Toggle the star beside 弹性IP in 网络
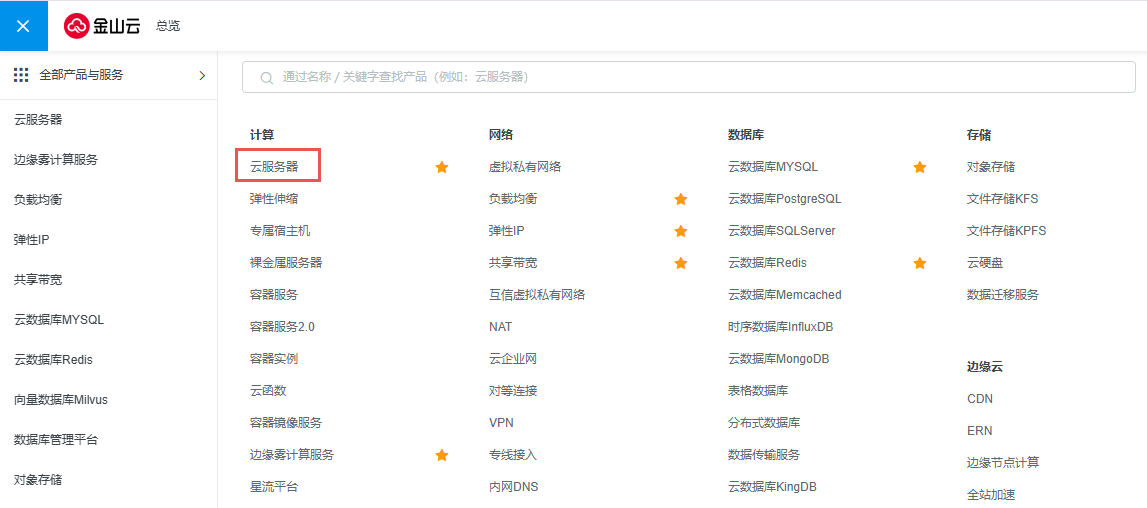Screen dimensions: 1147x508 pyautogui.click(x=681, y=231)
